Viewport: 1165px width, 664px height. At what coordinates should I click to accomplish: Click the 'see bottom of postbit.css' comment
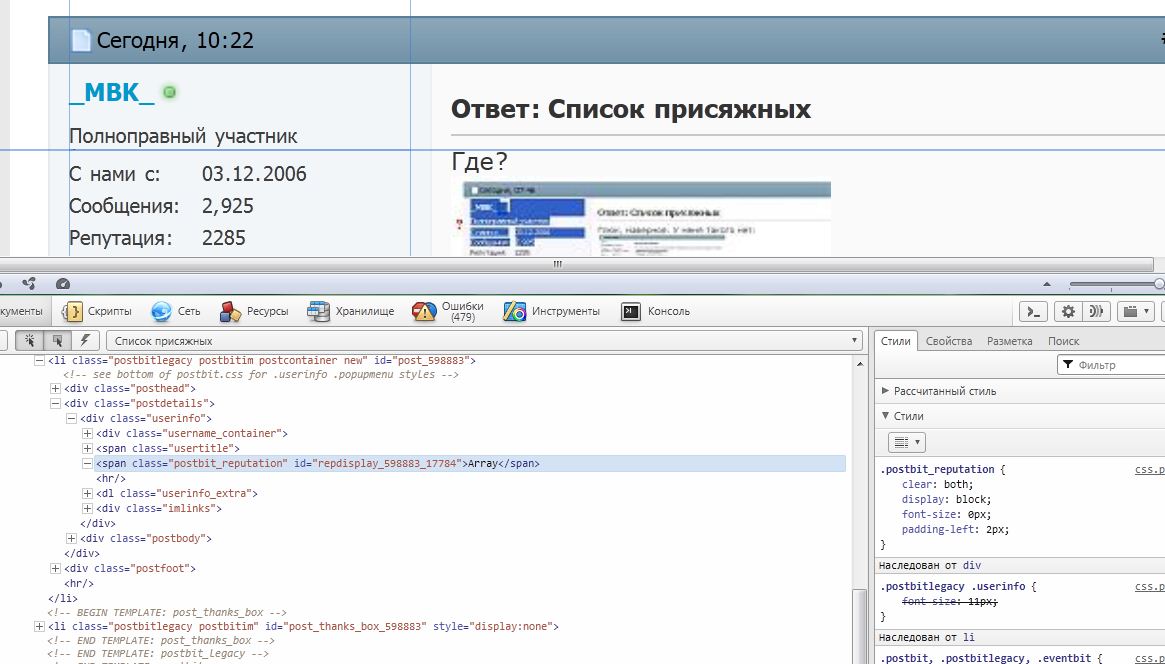(x=261, y=374)
